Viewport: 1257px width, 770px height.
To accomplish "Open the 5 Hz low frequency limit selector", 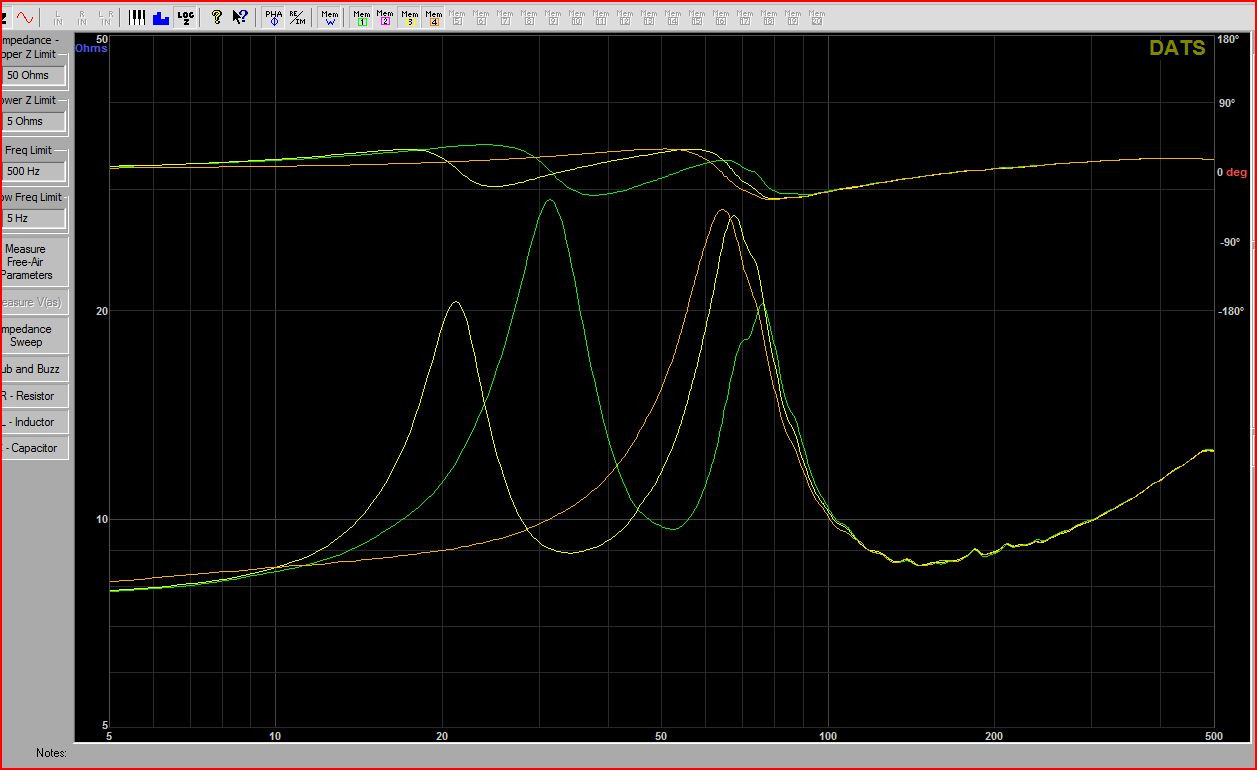I will (33, 218).
